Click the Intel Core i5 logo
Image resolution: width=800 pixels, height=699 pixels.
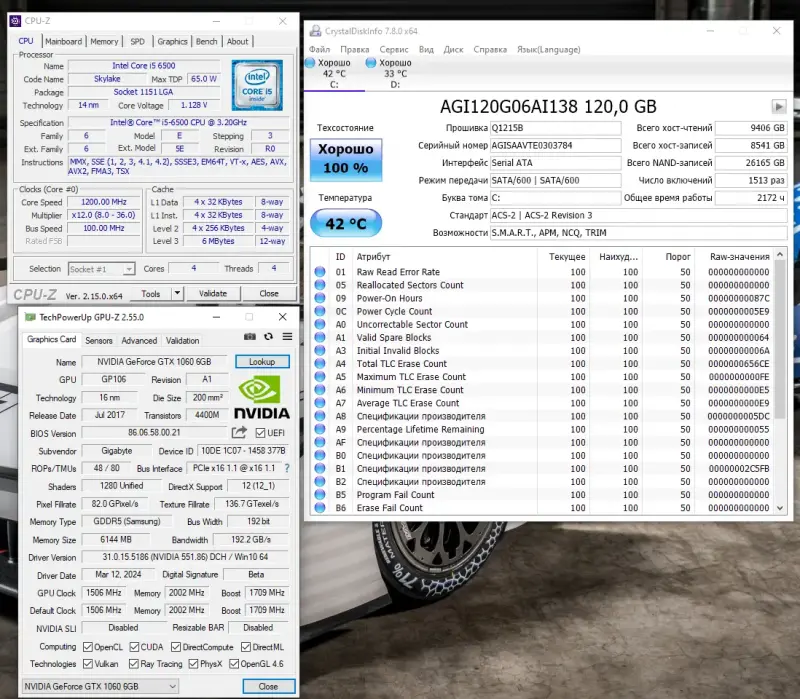point(257,85)
